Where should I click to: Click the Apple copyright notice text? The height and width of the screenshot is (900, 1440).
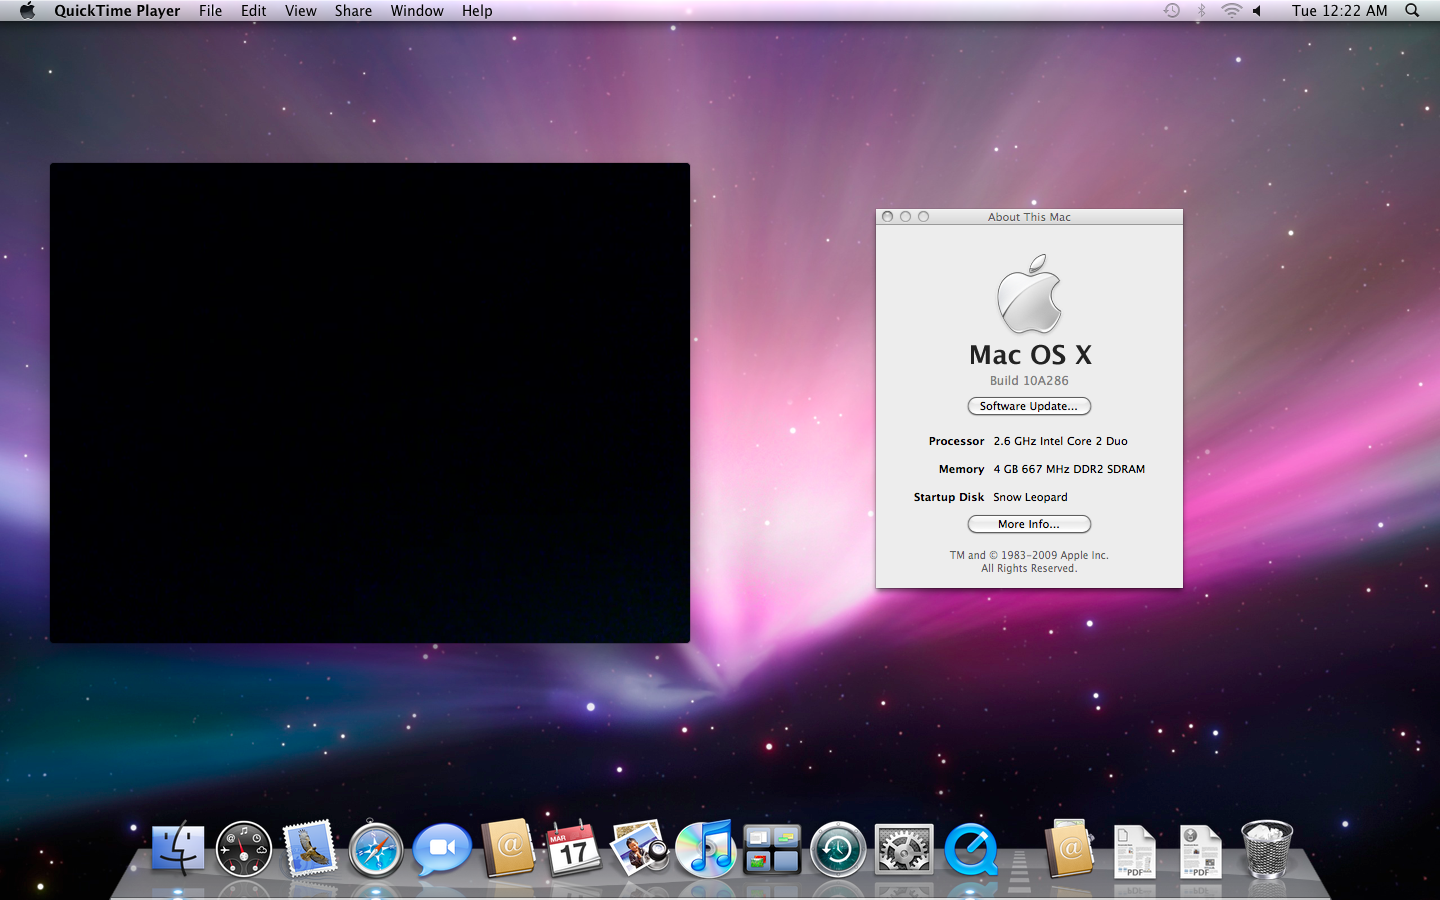[1029, 562]
